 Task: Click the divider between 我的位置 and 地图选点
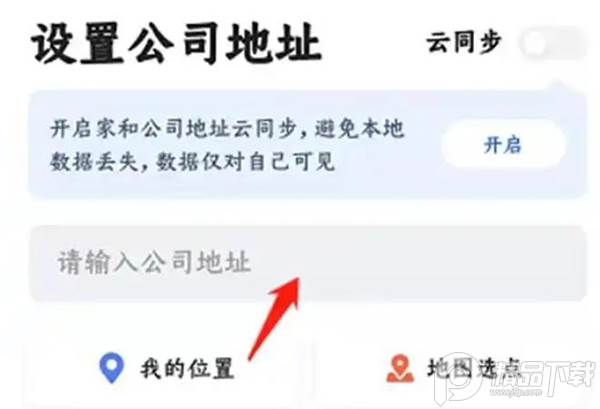pyautogui.click(x=313, y=370)
